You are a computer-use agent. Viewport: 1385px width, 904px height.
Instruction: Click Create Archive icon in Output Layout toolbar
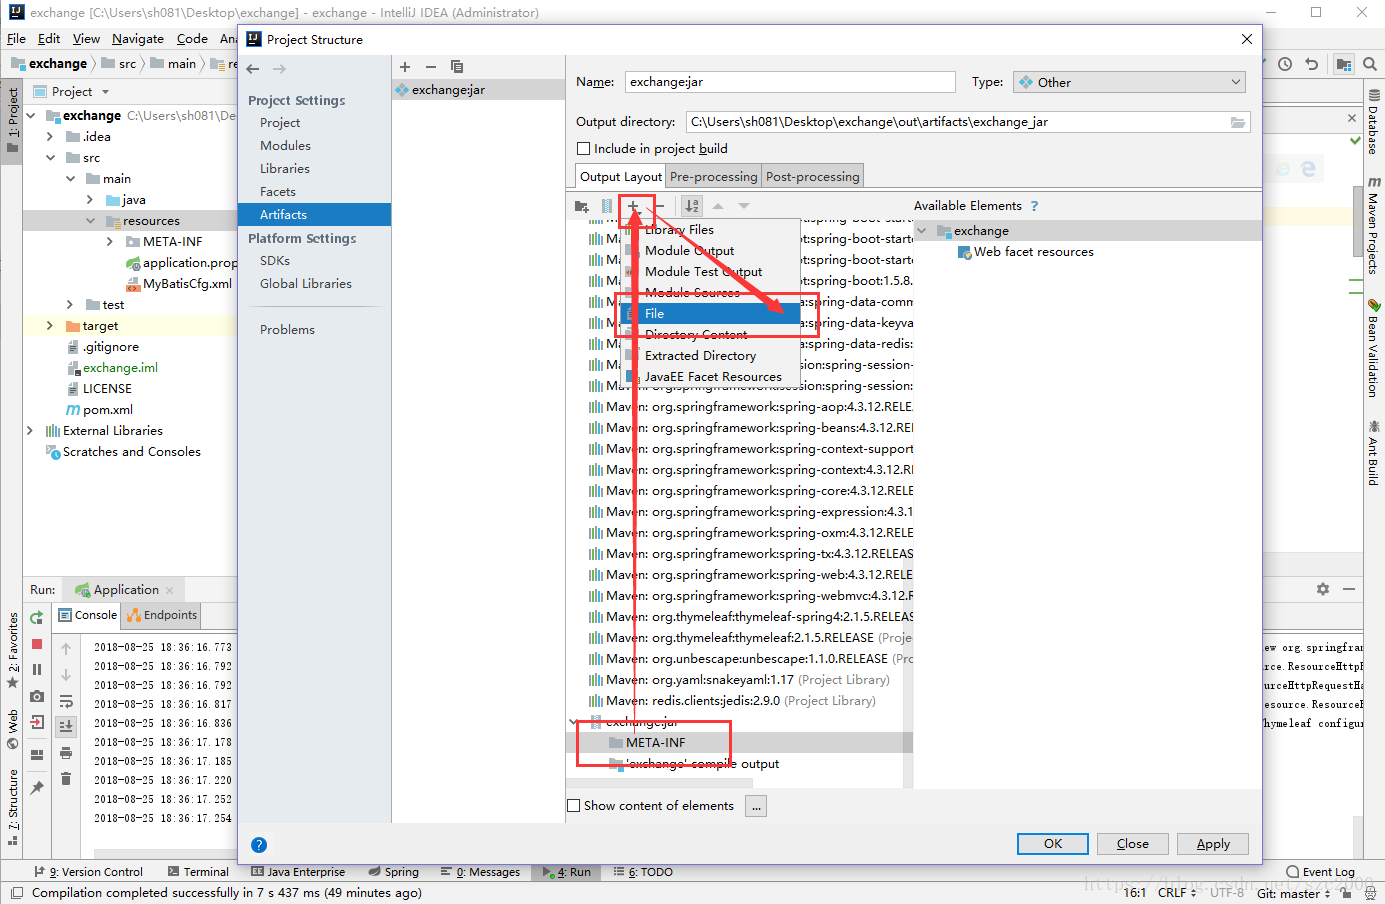point(607,206)
